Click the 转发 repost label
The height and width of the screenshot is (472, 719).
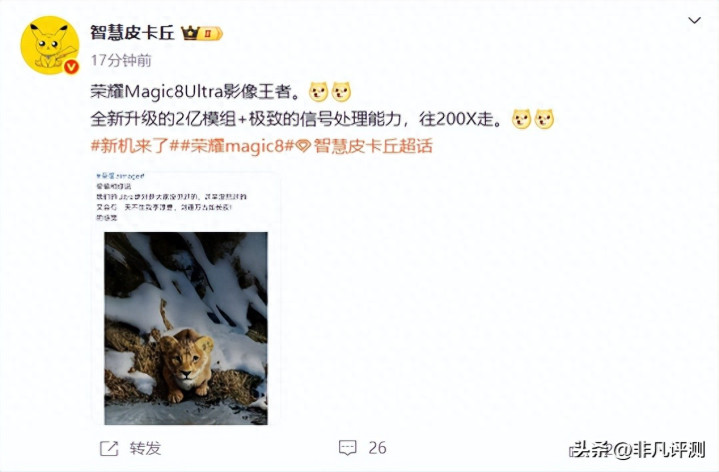[145, 448]
